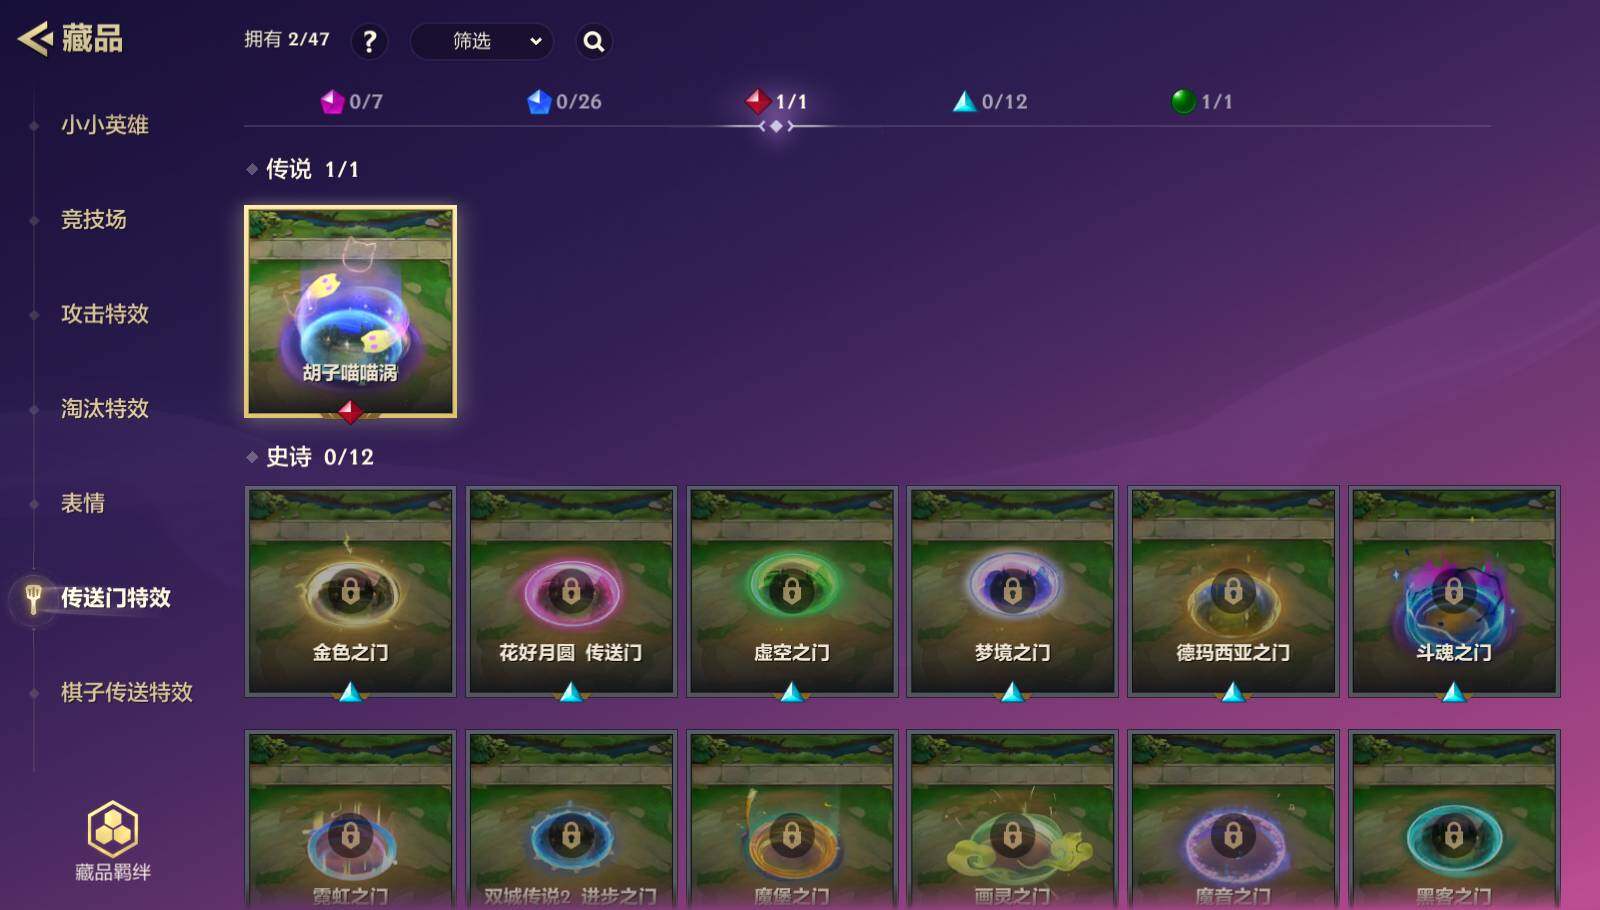This screenshot has height=910, width=1600.
Task: Open the 竞技场 category
Action: (94, 219)
